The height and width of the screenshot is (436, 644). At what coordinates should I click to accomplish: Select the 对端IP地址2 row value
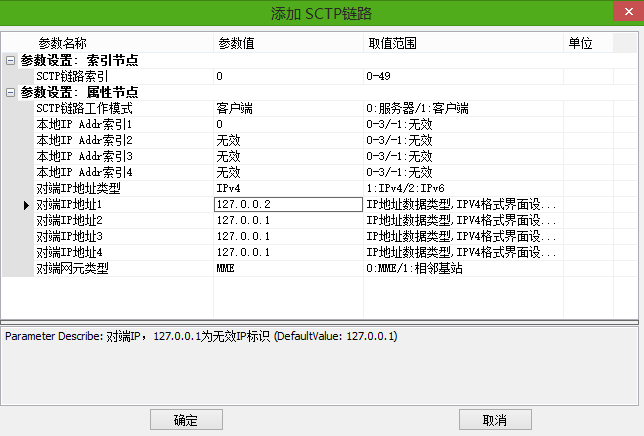pos(287,220)
